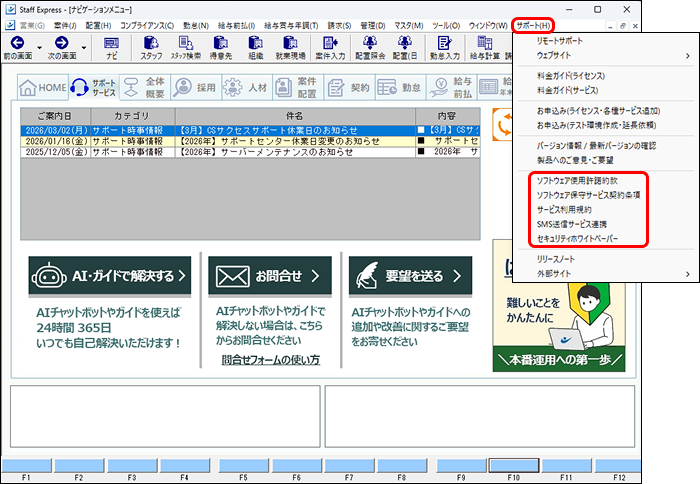The width and height of the screenshot is (700, 484).
Task: Open ソフトウェア使用許諾約款
Action: 577,180
